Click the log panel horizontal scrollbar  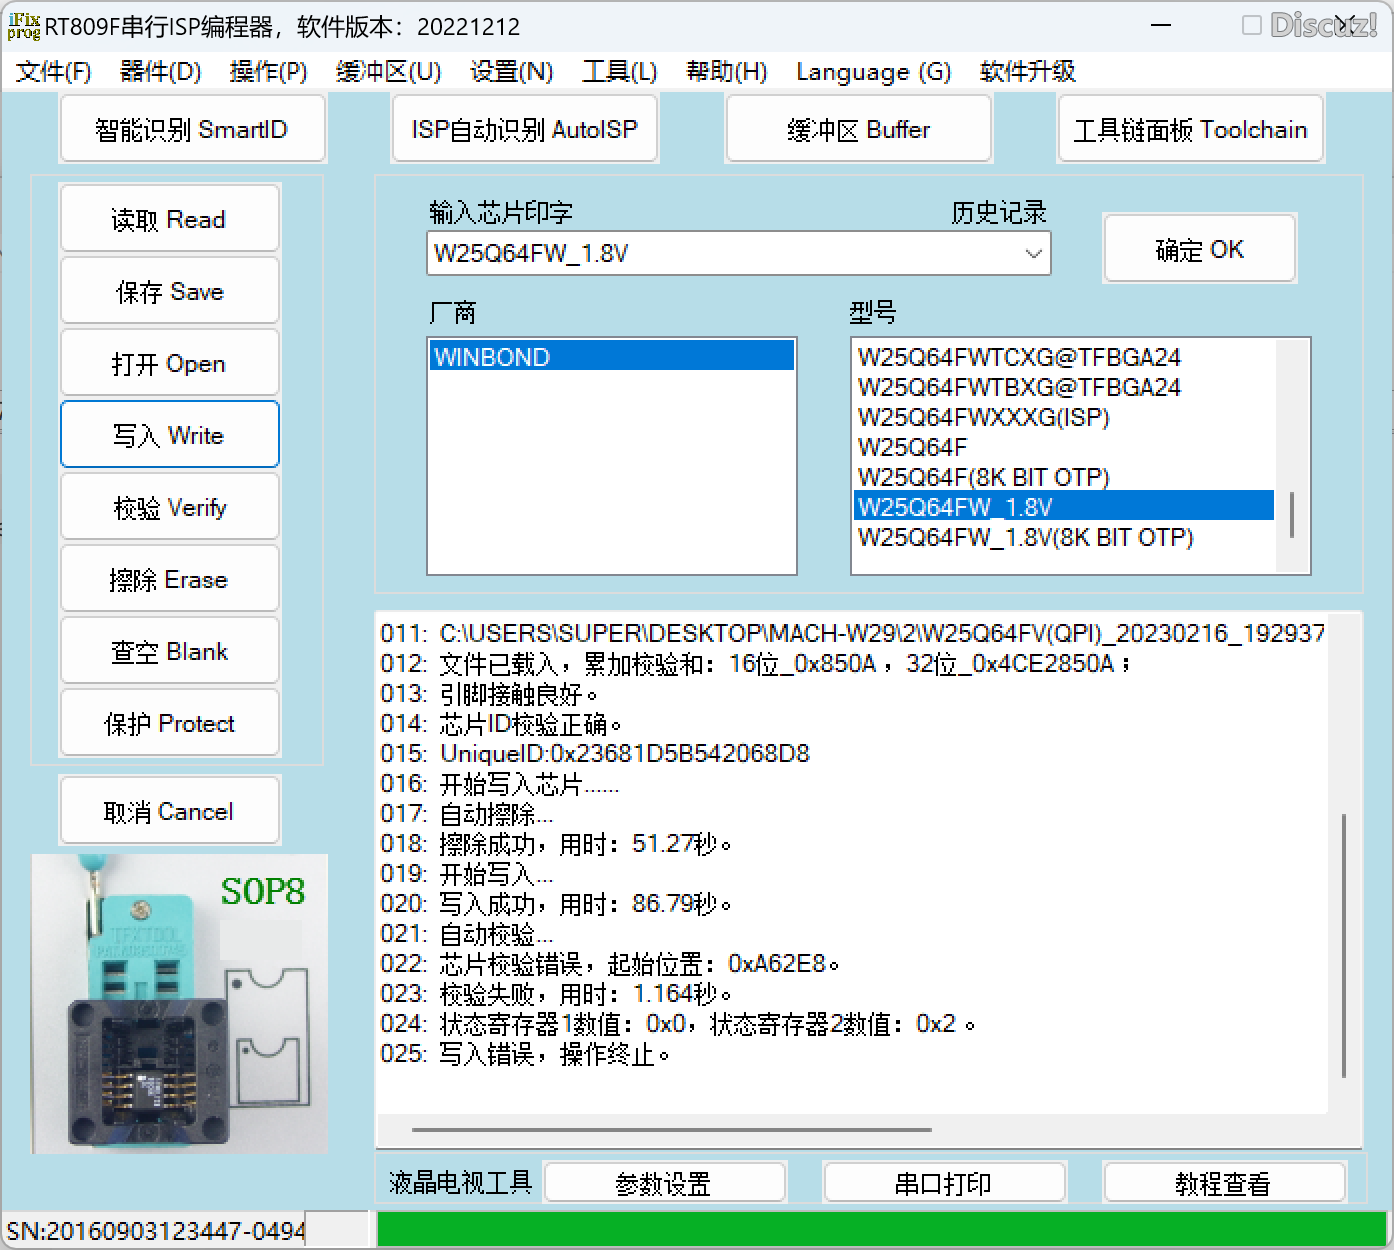[671, 1130]
